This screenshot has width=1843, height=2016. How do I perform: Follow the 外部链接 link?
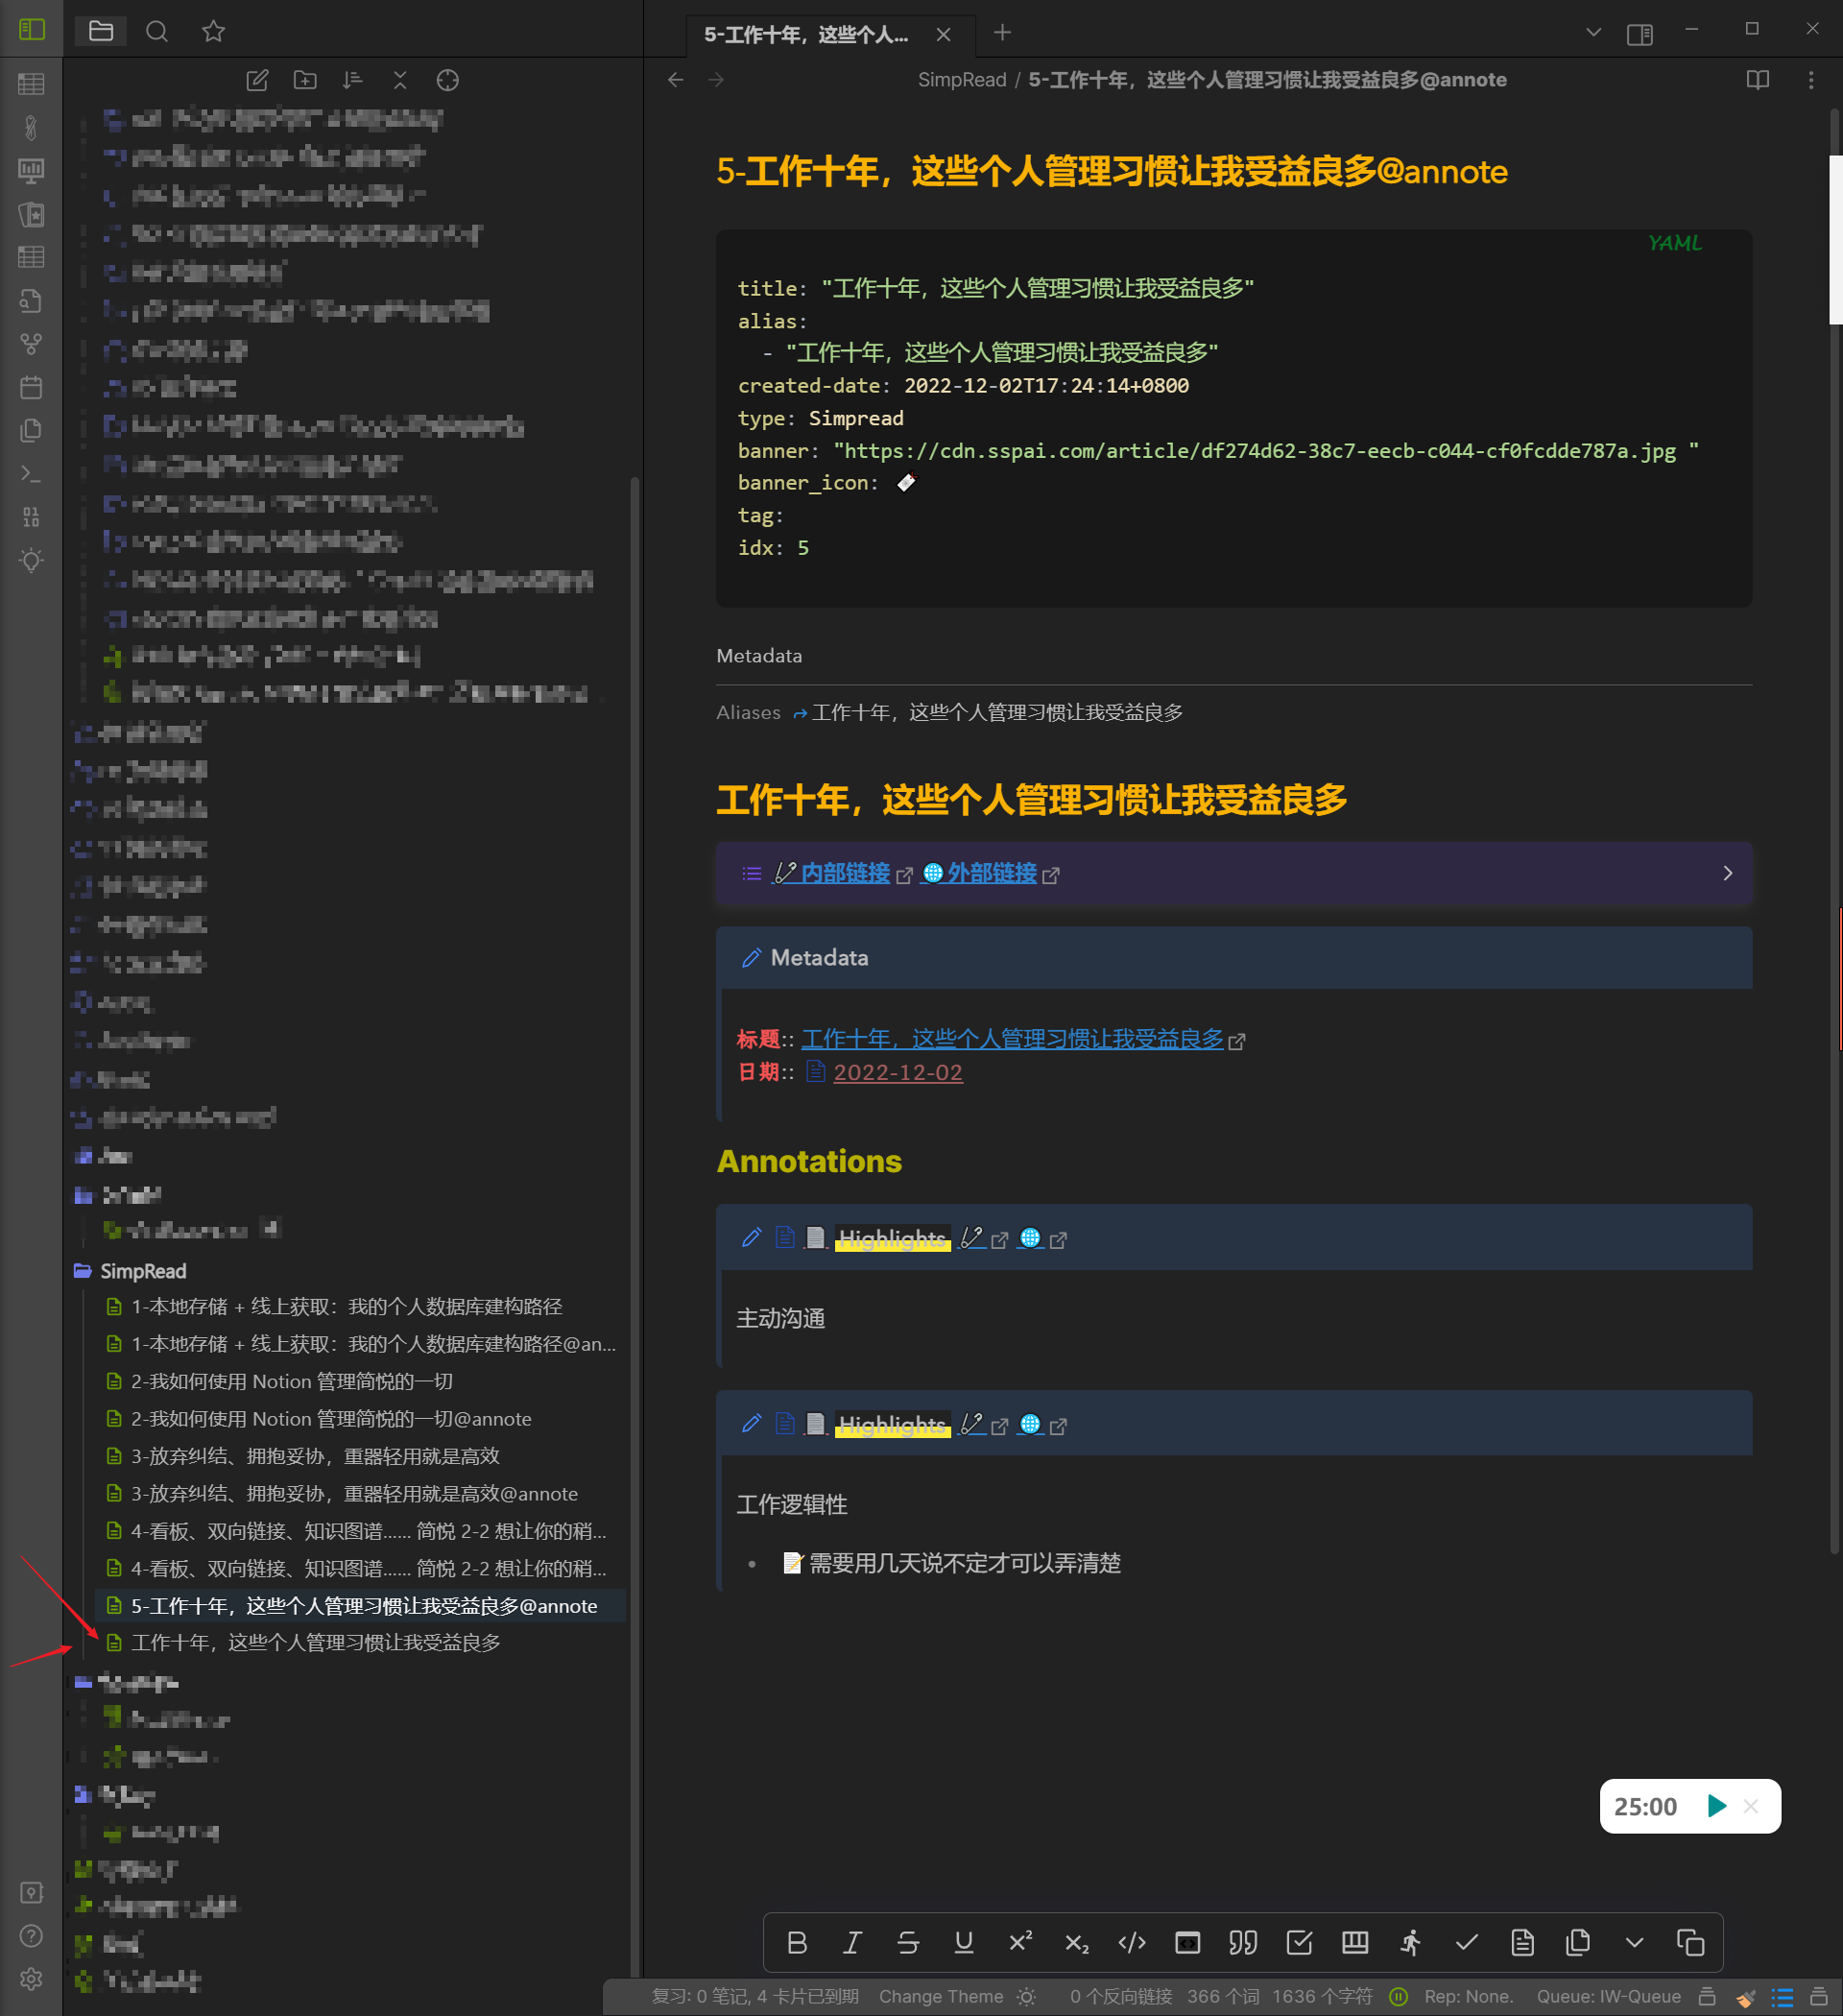click(992, 873)
